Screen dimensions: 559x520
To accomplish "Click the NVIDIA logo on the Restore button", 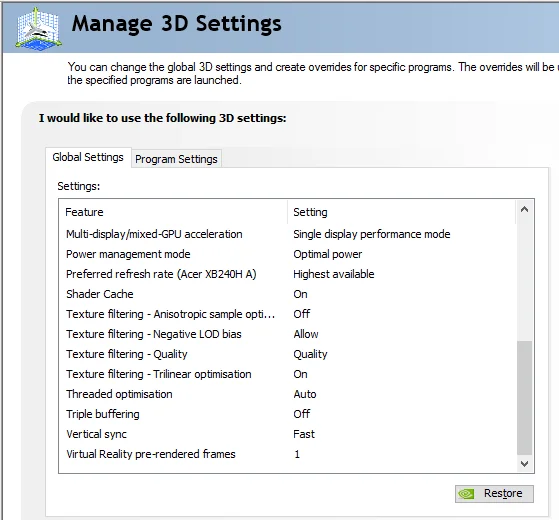I will pyautogui.click(x=466, y=494).
